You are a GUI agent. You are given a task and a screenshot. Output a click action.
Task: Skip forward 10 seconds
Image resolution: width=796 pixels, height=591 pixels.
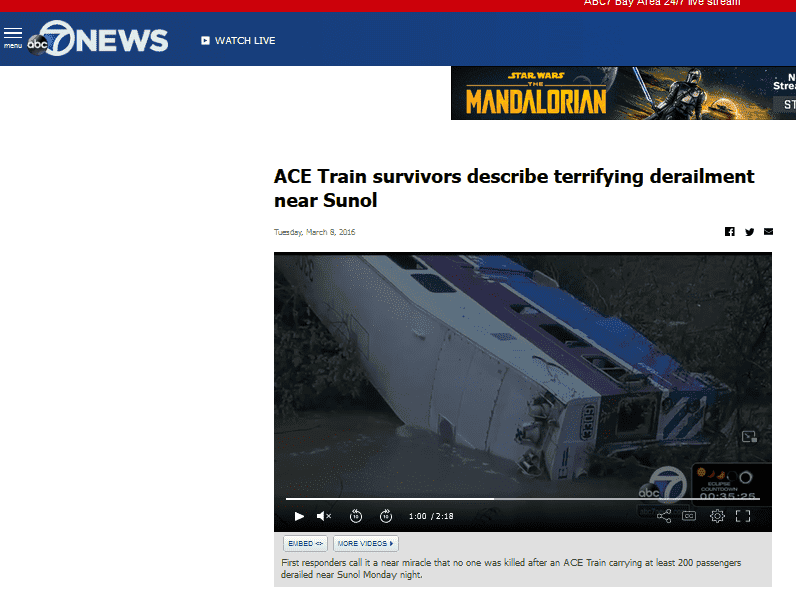tap(386, 516)
